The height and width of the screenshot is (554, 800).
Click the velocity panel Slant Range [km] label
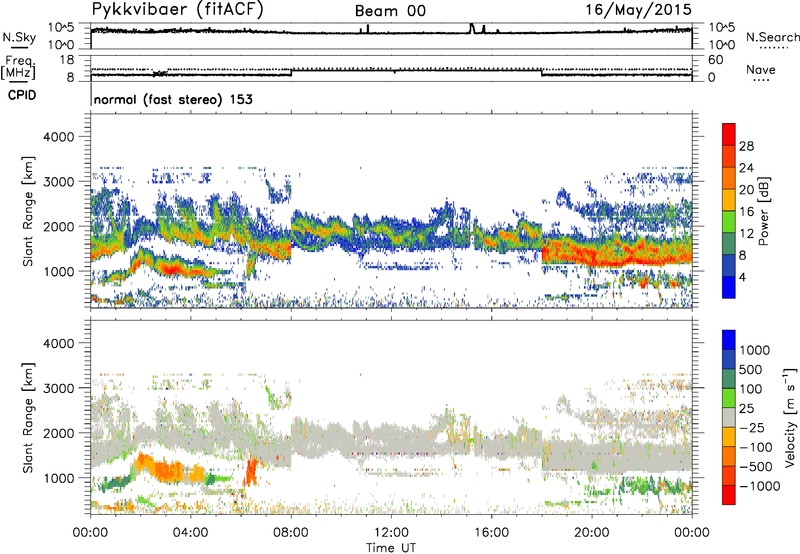click(28, 417)
